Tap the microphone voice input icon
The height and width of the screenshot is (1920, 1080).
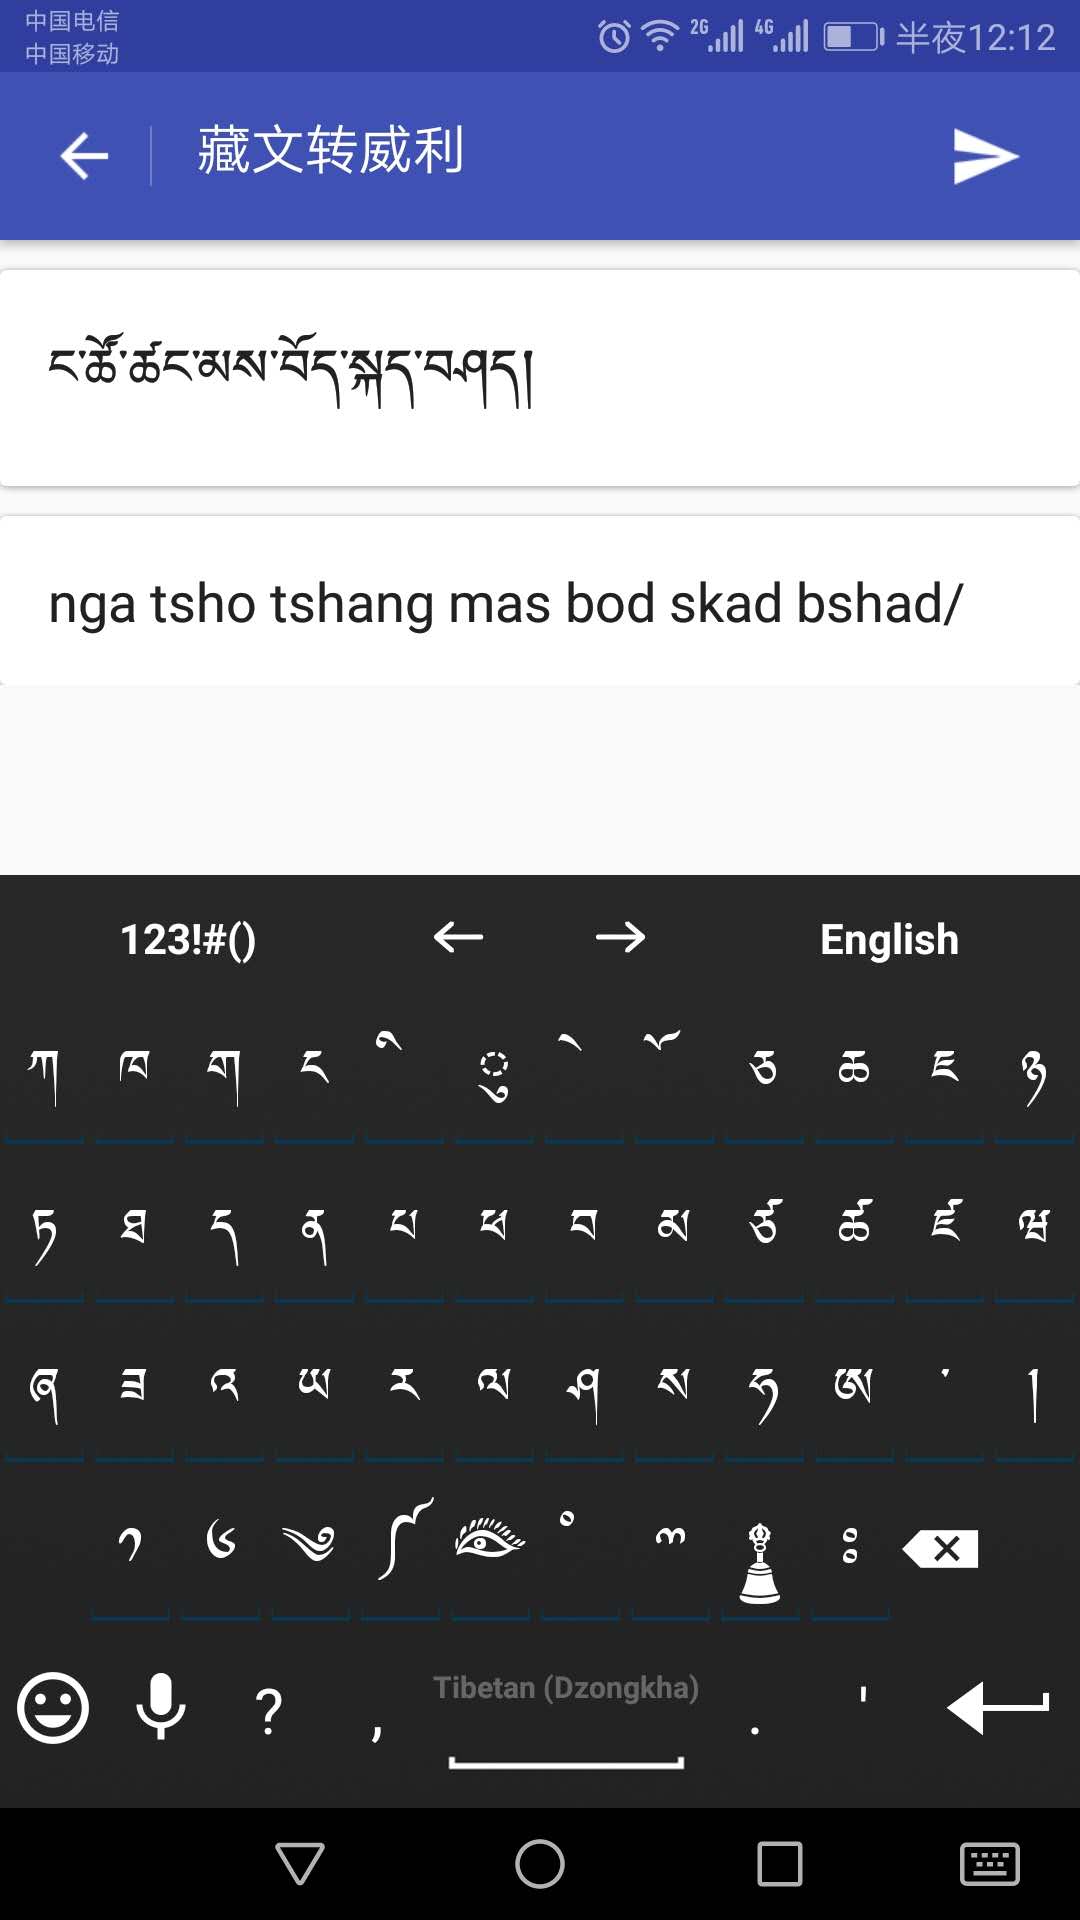(161, 1706)
